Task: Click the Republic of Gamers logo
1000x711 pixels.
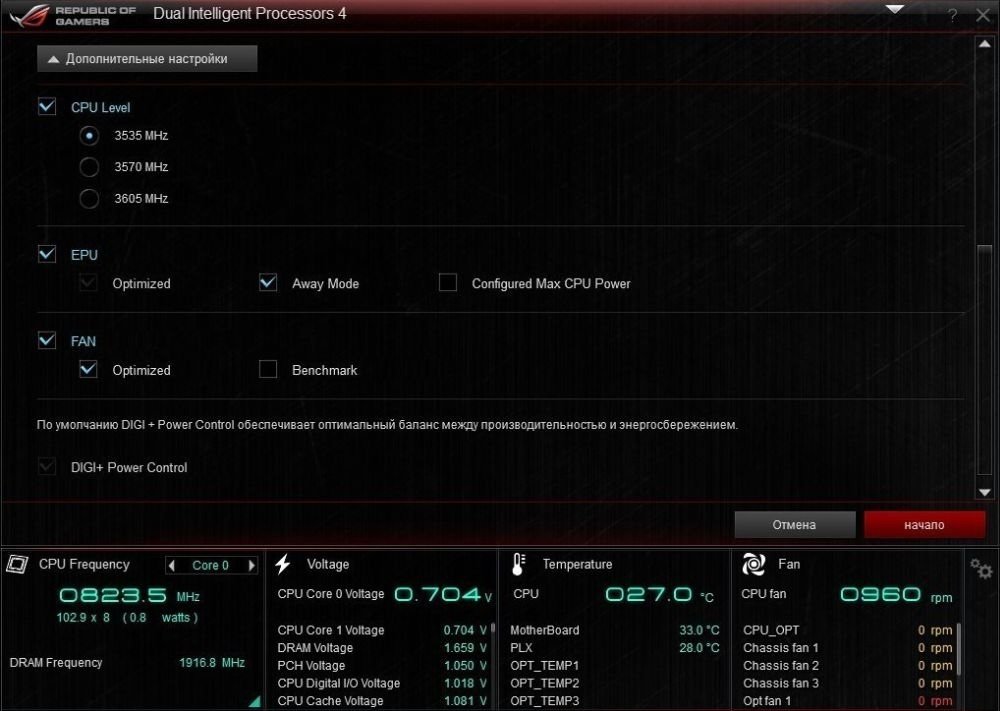Action: pos(73,15)
